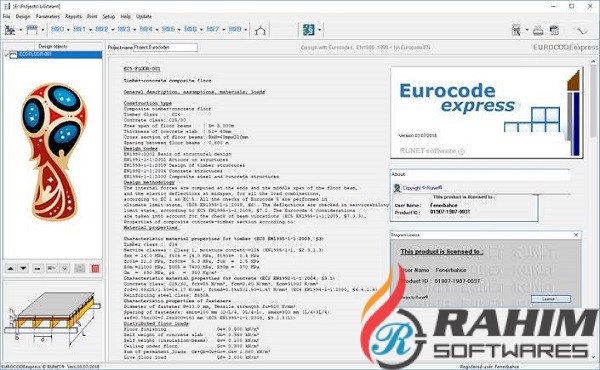600x370 pixels.
Task: Select the EC5 Eurocode toolbar button
Action: click(x=168, y=29)
